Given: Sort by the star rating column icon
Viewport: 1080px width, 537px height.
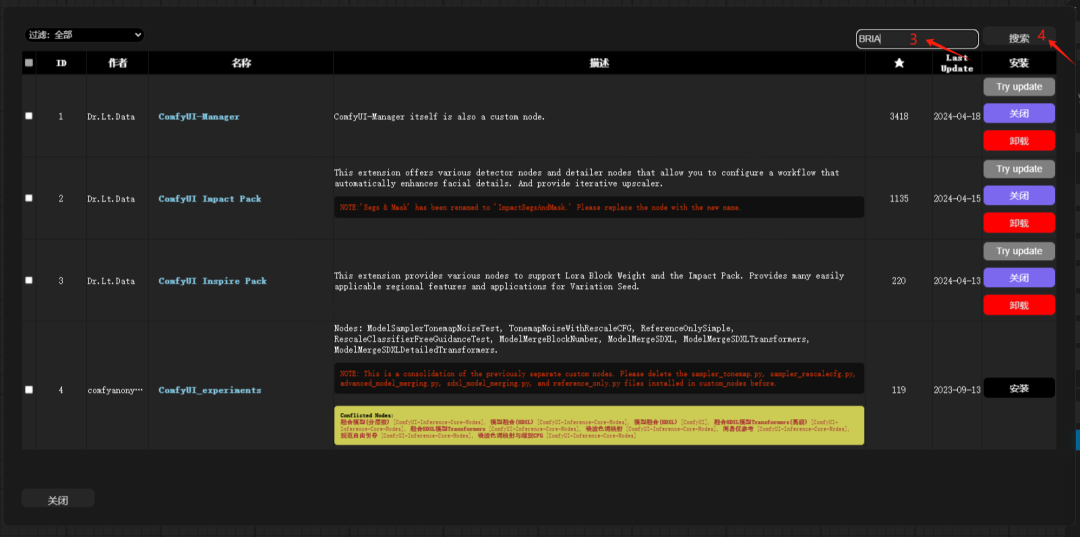Looking at the screenshot, I should pyautogui.click(x=899, y=63).
